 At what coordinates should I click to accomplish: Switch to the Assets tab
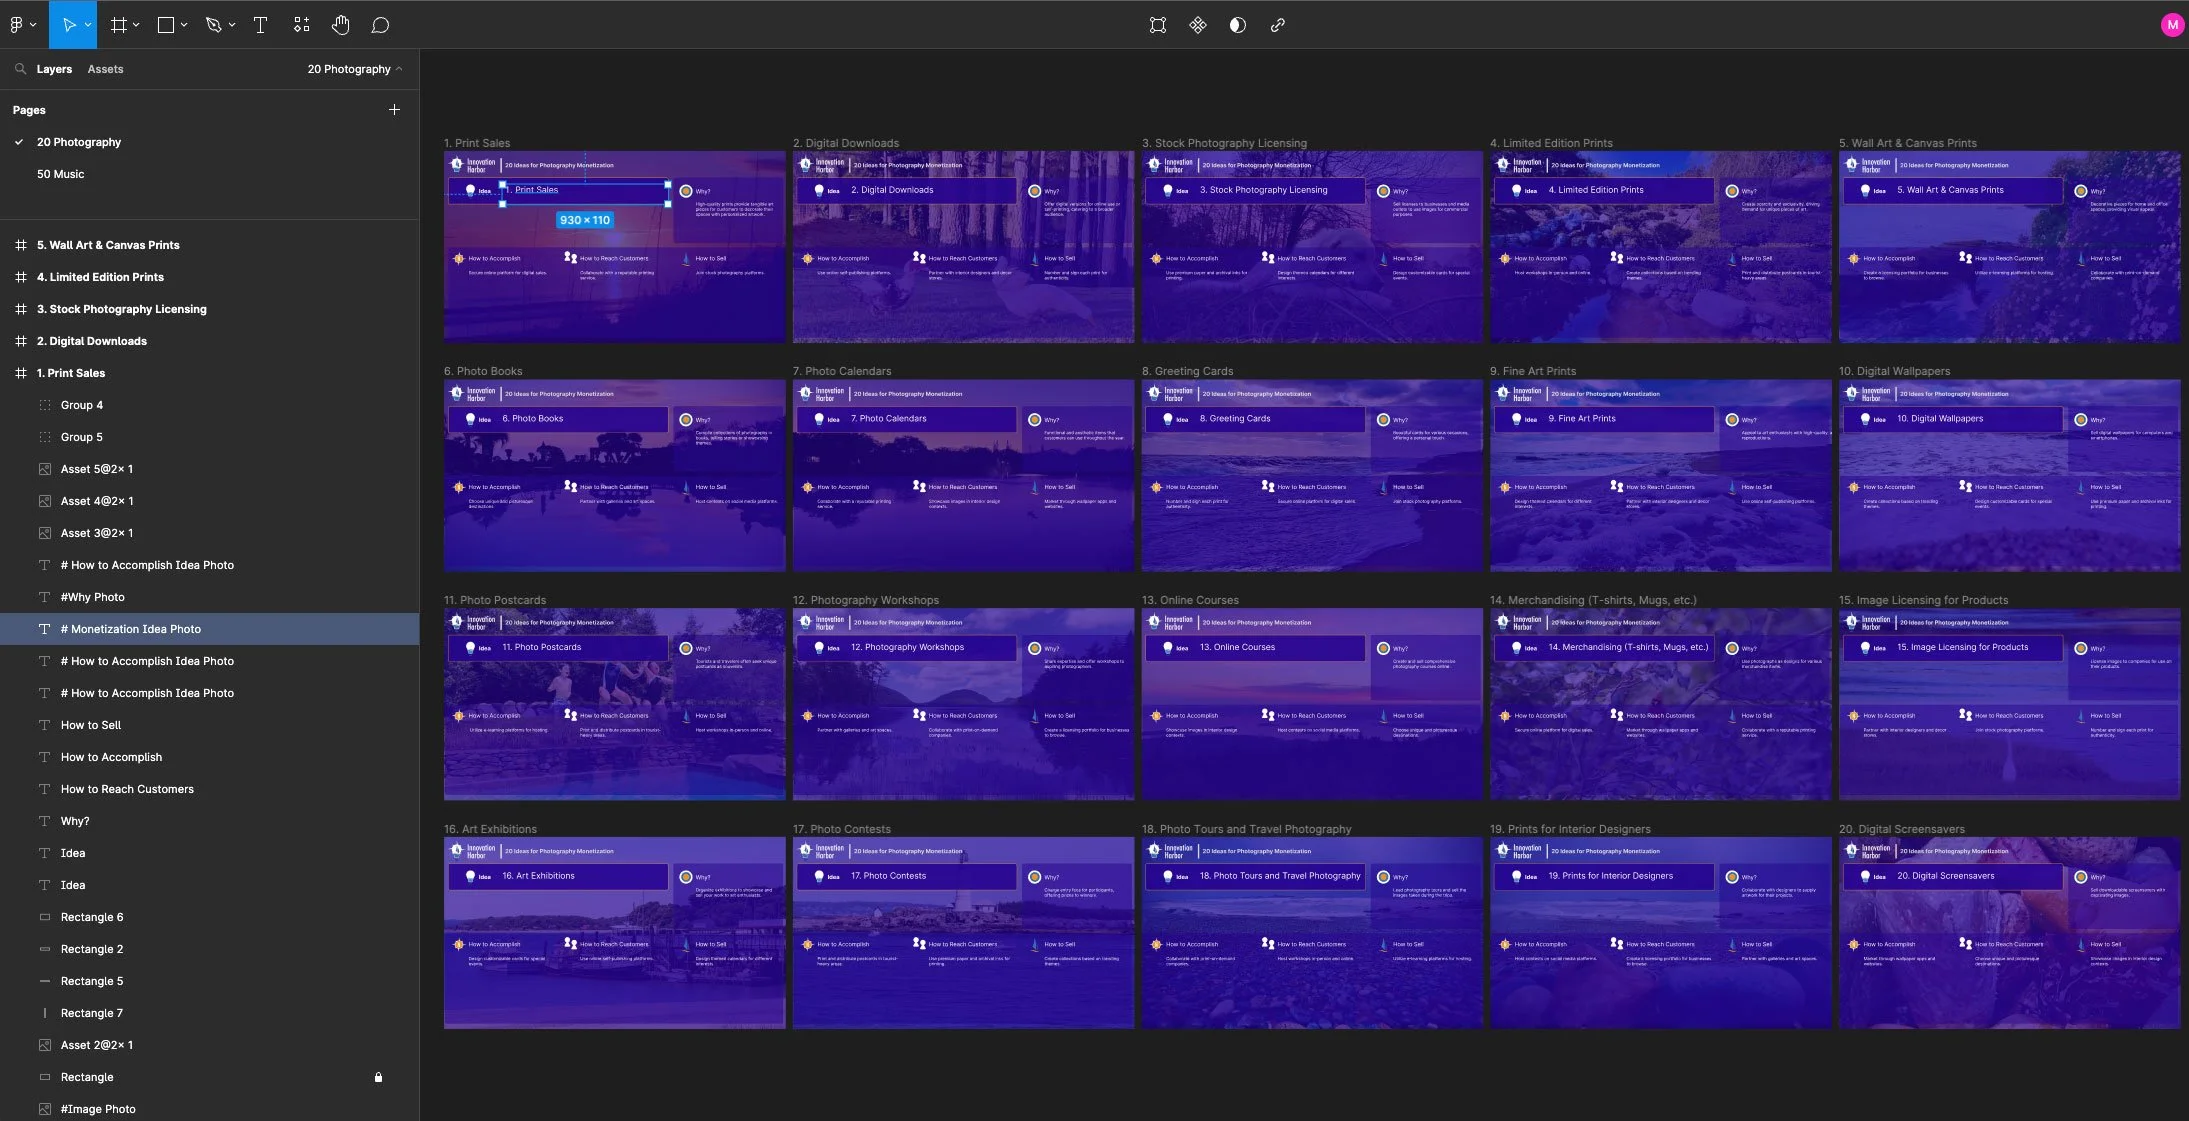tap(105, 69)
